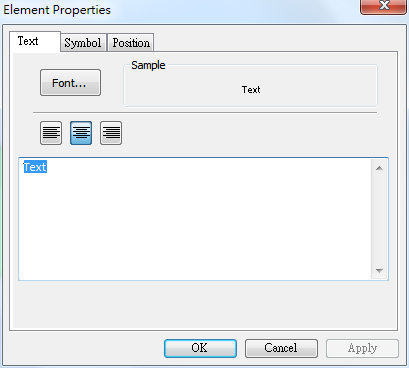409x368 pixels.
Task: Click the highlighted word Text in editor
Action: coord(35,167)
